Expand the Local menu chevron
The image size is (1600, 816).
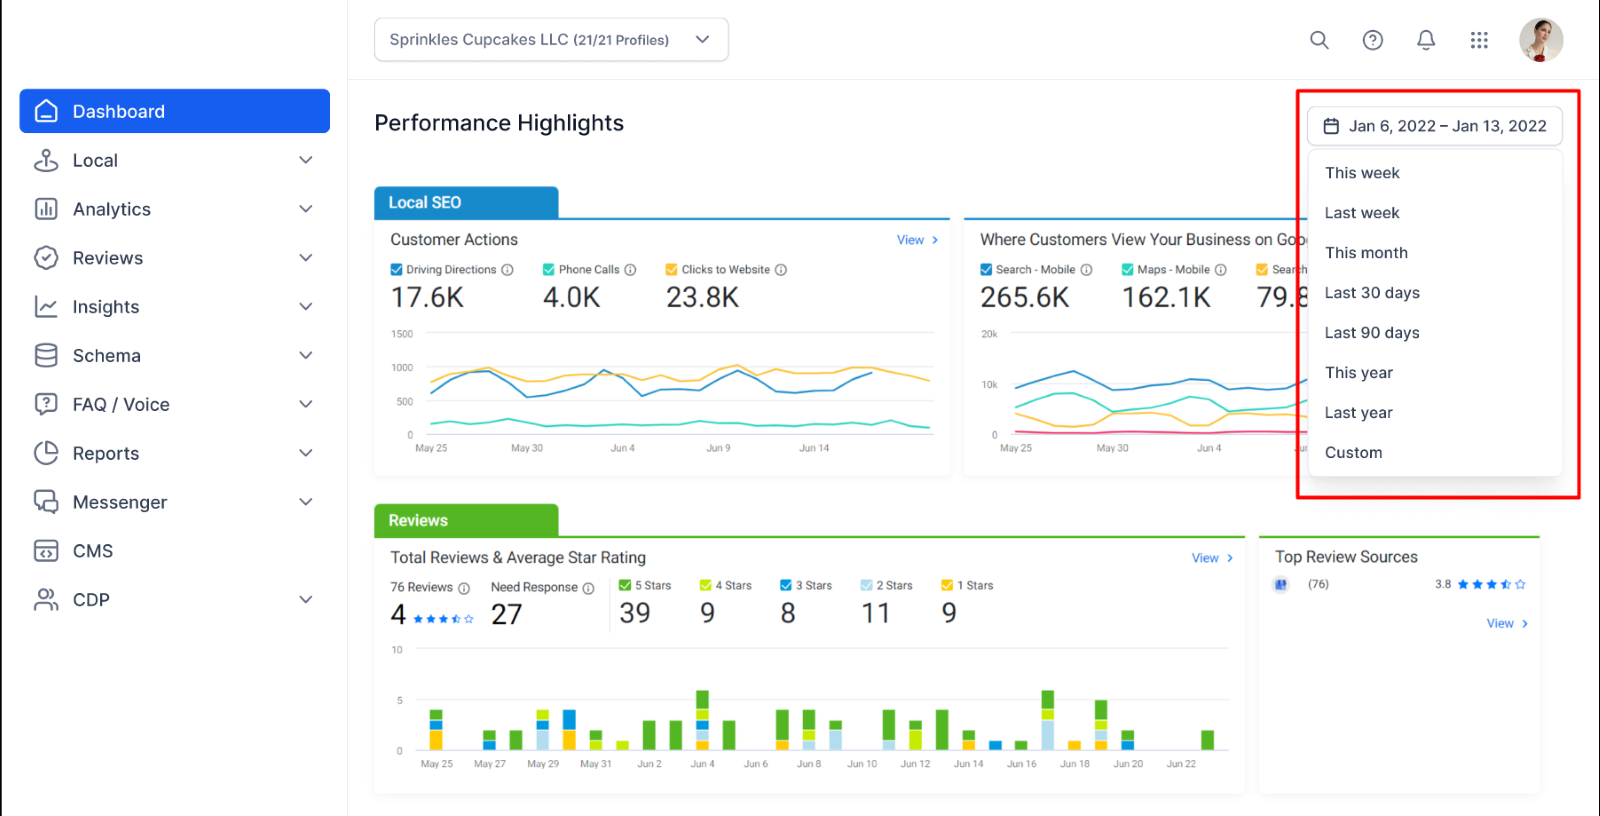[x=306, y=160]
